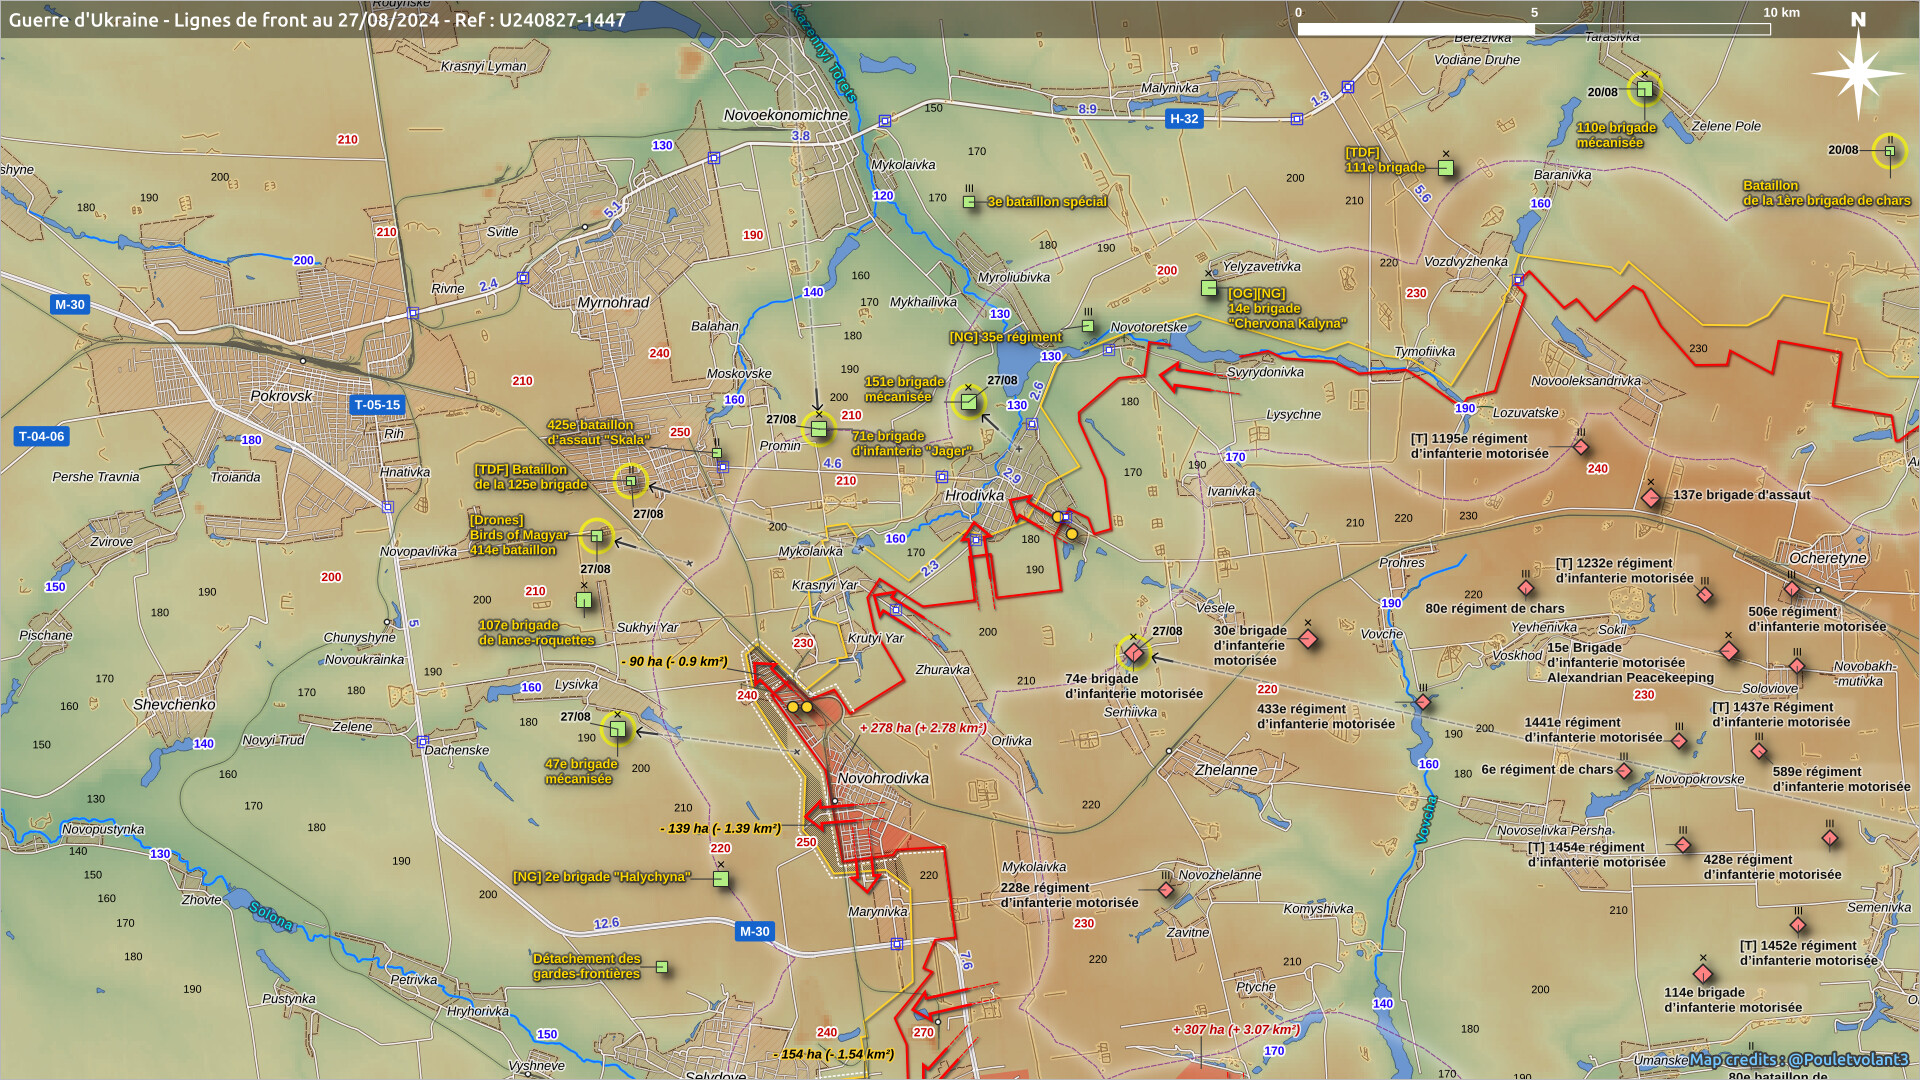This screenshot has height=1080, width=1920.
Task: Click the 74e brigade d'infanterie motorisée diamond
Action: pos(1133,653)
